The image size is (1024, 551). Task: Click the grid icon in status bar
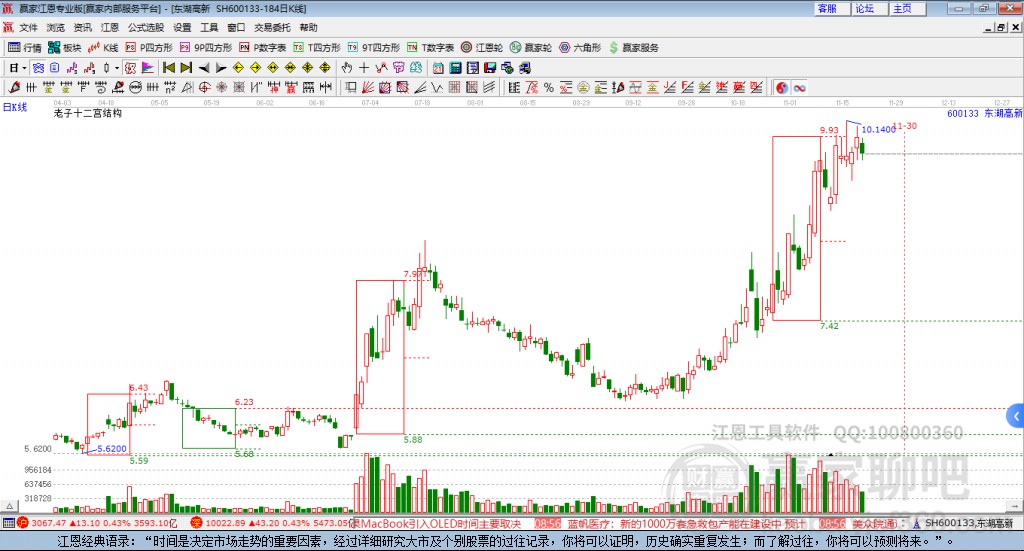(x=8, y=523)
